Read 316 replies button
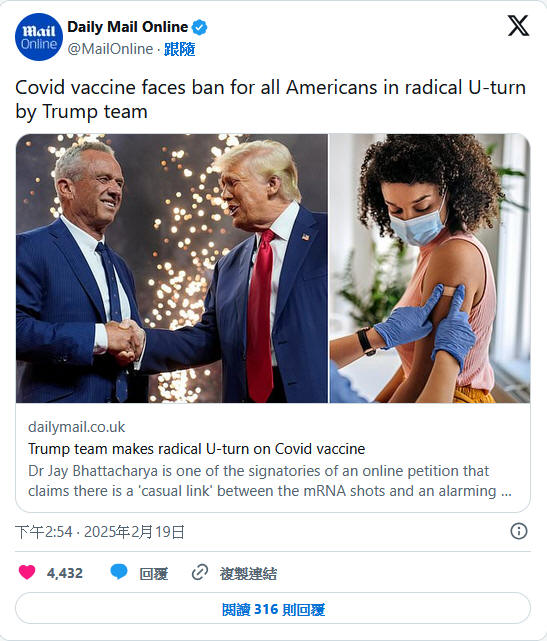 [273, 609]
